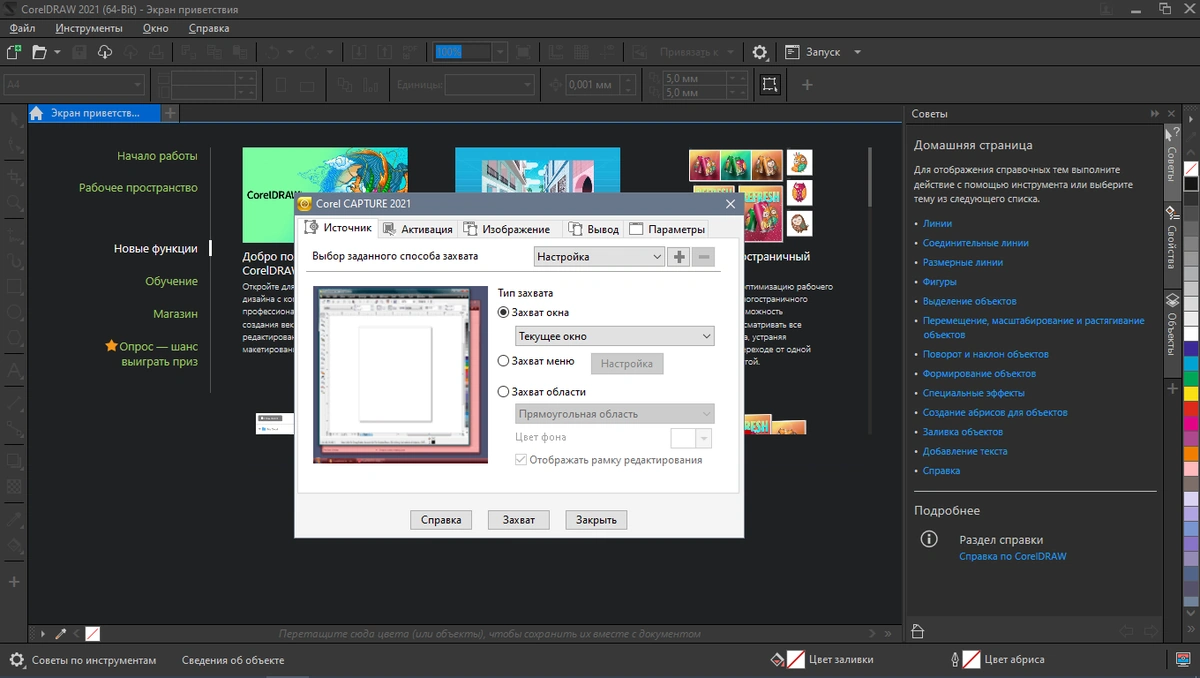Click the capture preview thumbnail in dialog

400,375
